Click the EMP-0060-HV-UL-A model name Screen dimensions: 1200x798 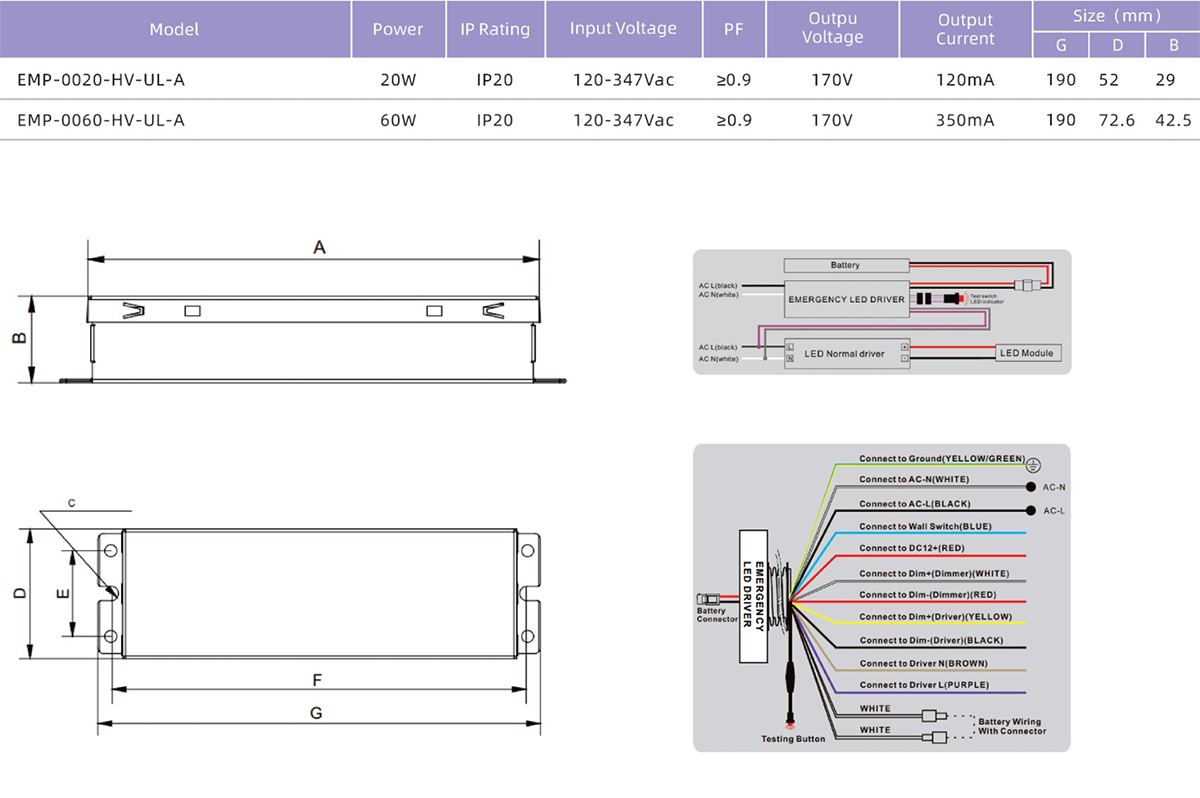pos(101,120)
